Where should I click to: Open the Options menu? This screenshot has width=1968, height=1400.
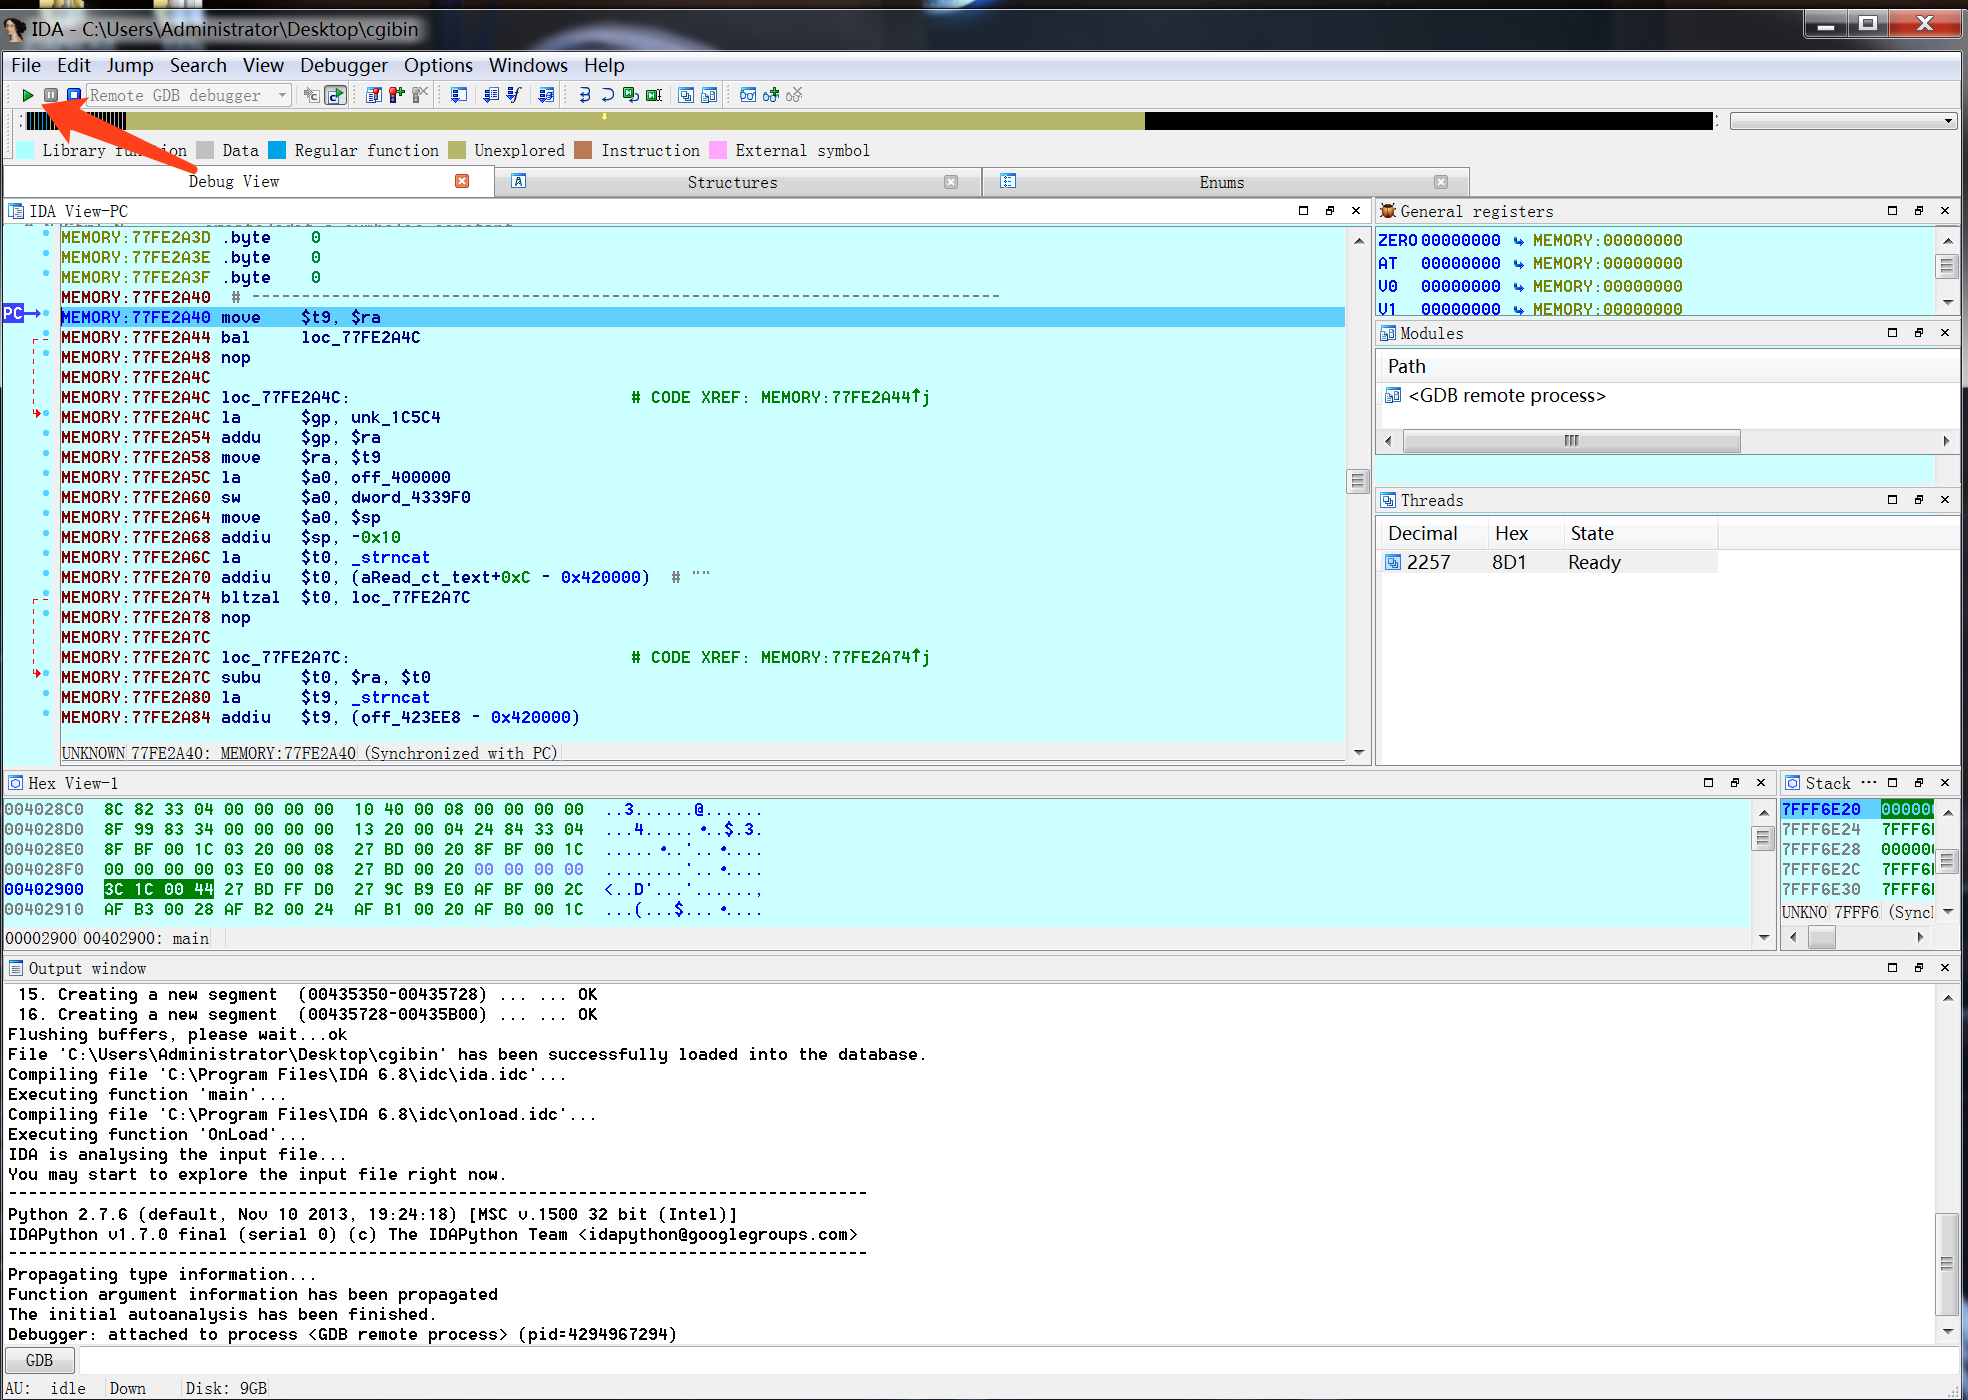click(438, 65)
